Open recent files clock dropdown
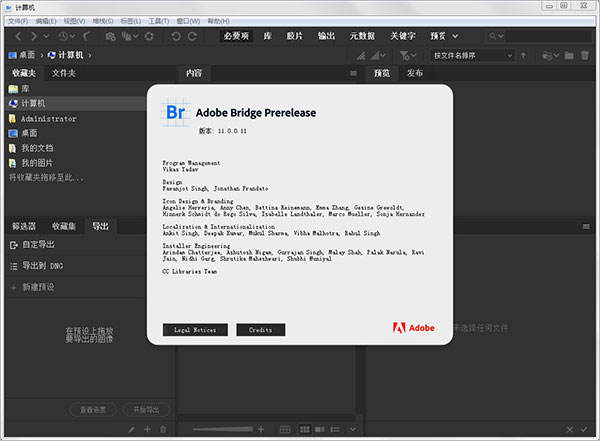This screenshot has height=441, width=600. click(67, 36)
